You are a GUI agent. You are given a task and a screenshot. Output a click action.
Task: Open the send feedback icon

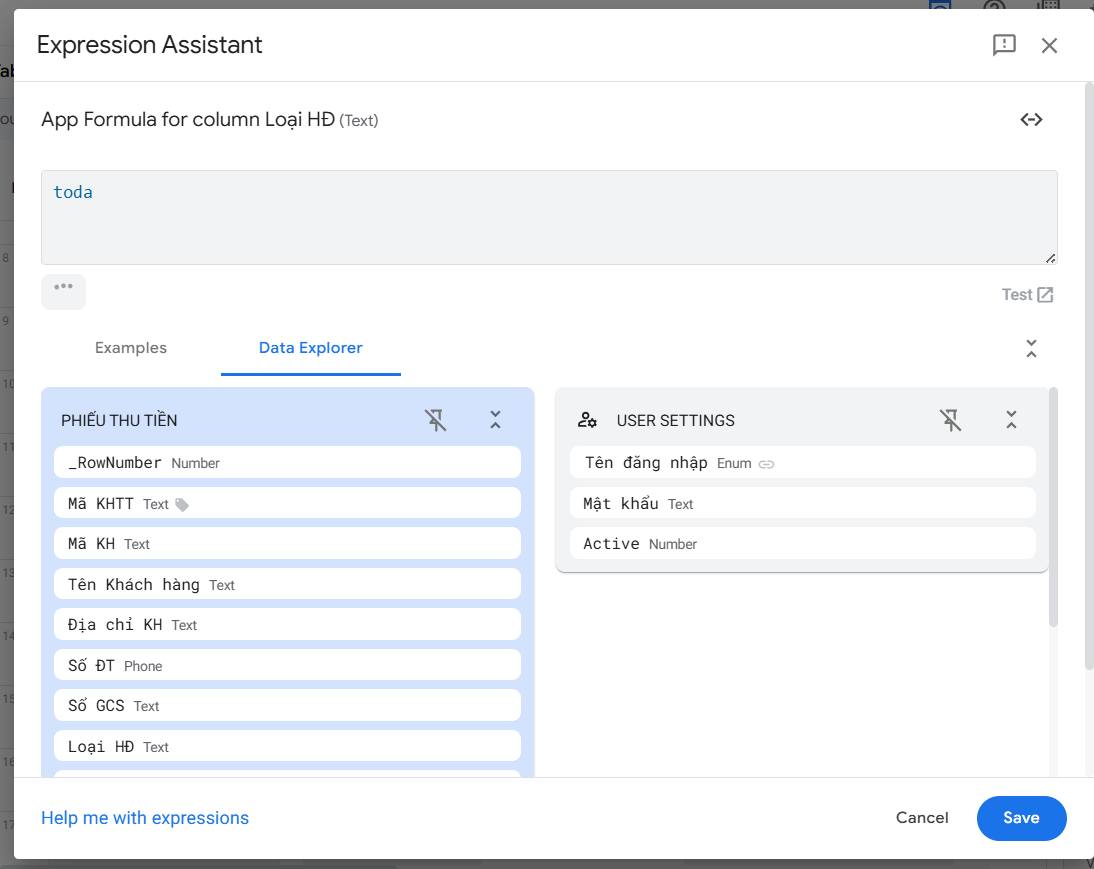[1003, 45]
